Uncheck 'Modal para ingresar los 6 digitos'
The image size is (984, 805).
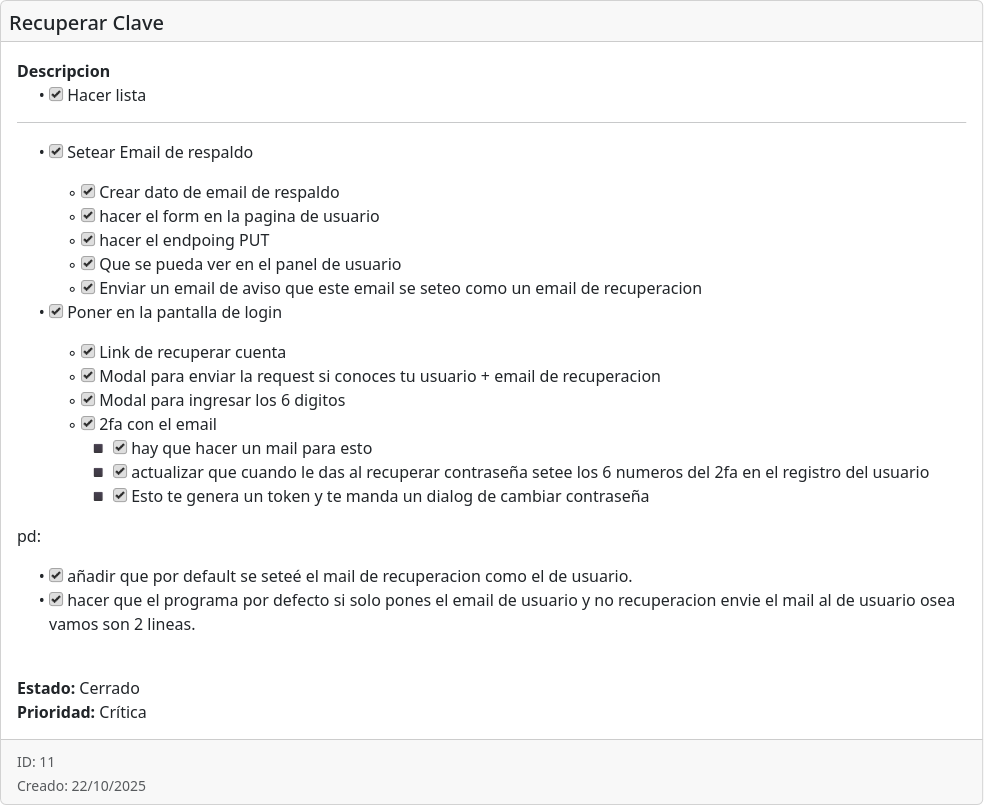click(x=89, y=400)
